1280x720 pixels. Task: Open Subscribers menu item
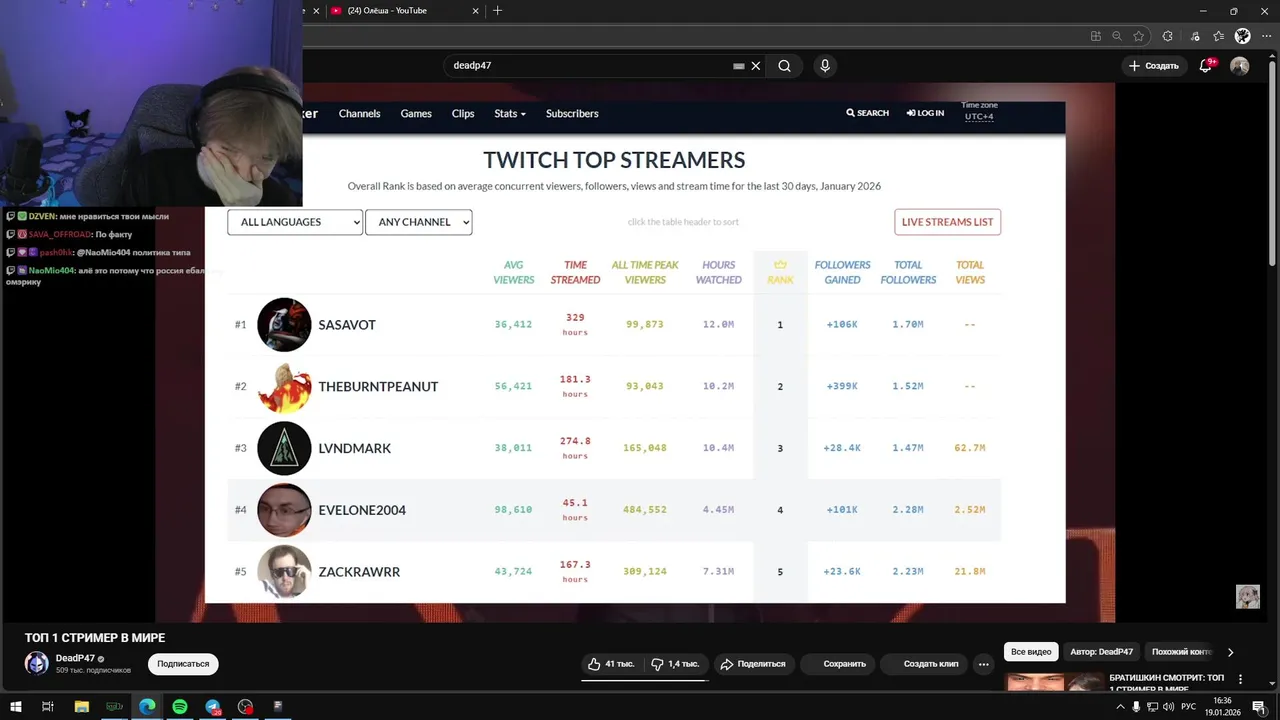pos(572,114)
